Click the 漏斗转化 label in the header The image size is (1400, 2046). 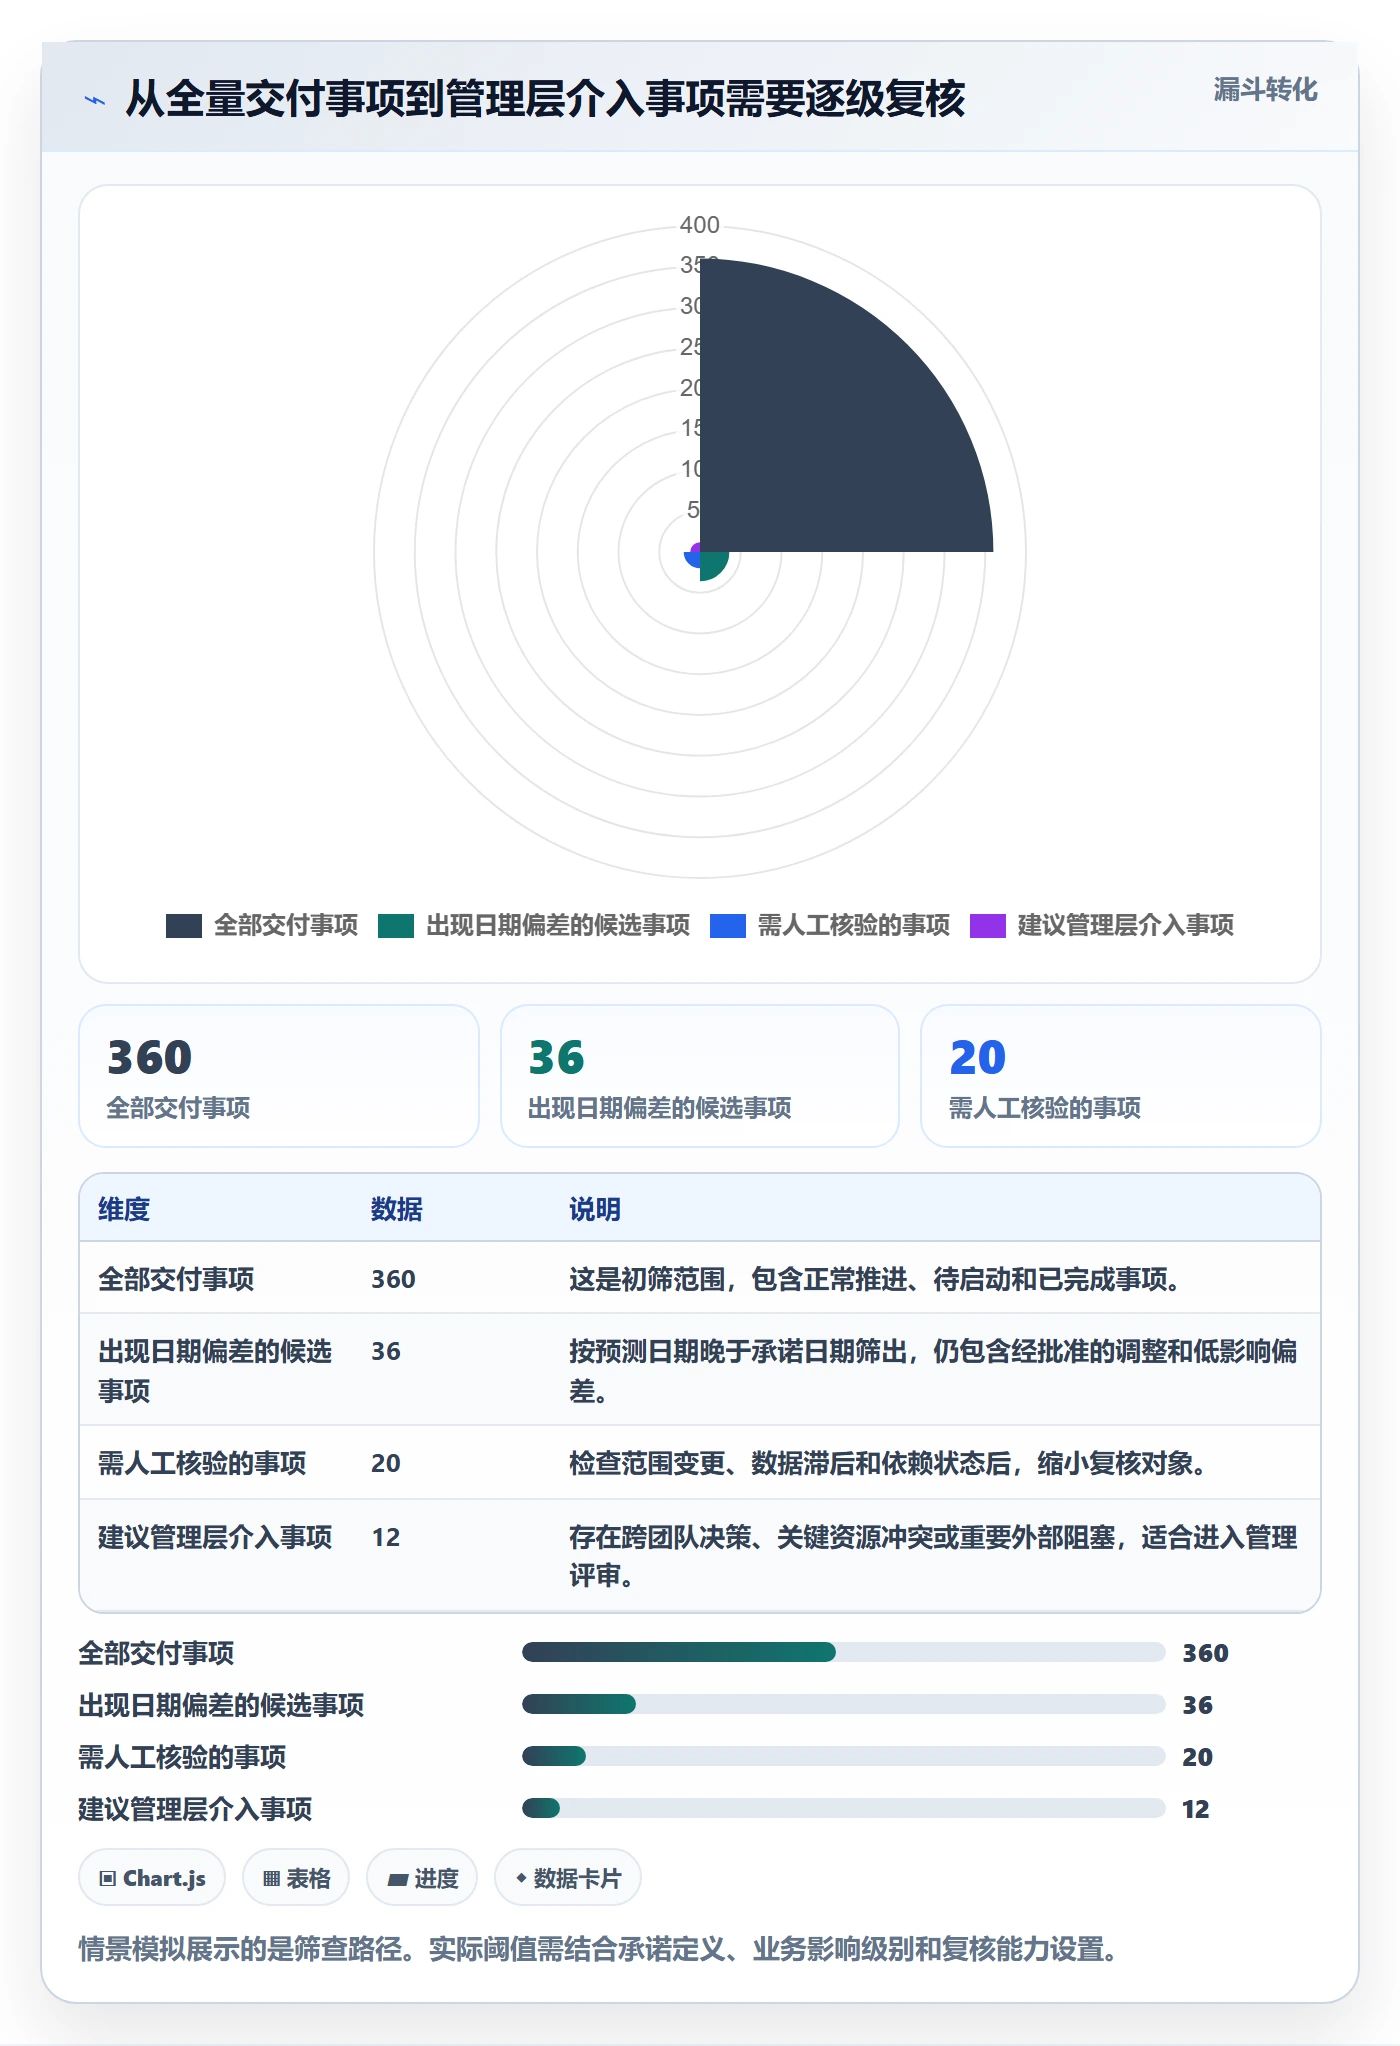pos(1265,90)
